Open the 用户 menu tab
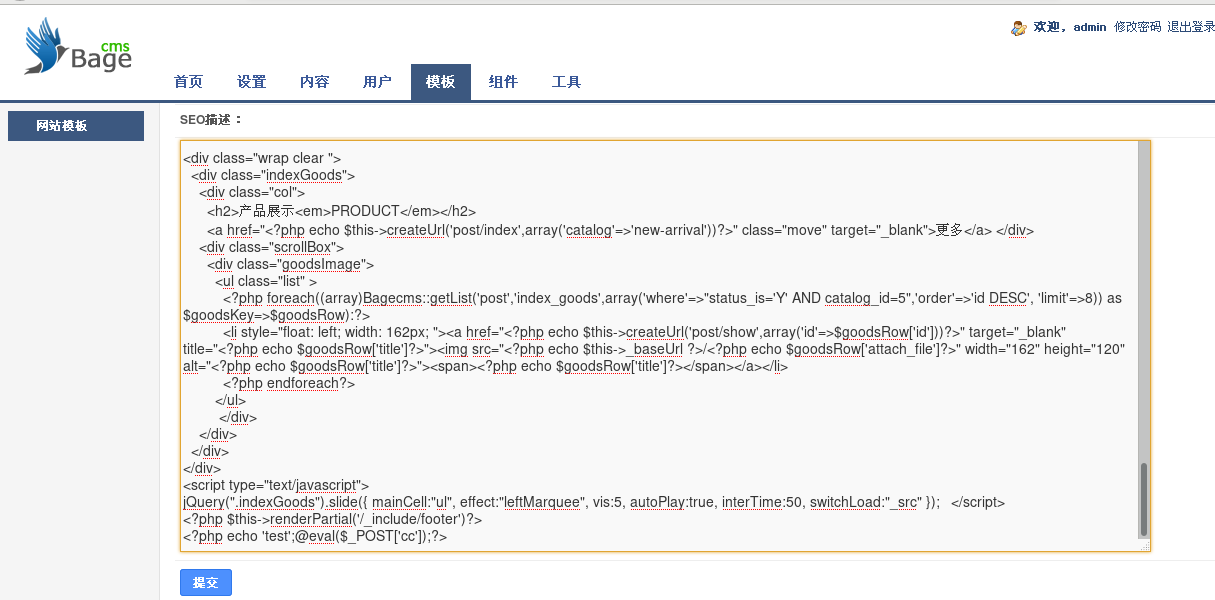The image size is (1215, 600). click(x=377, y=82)
